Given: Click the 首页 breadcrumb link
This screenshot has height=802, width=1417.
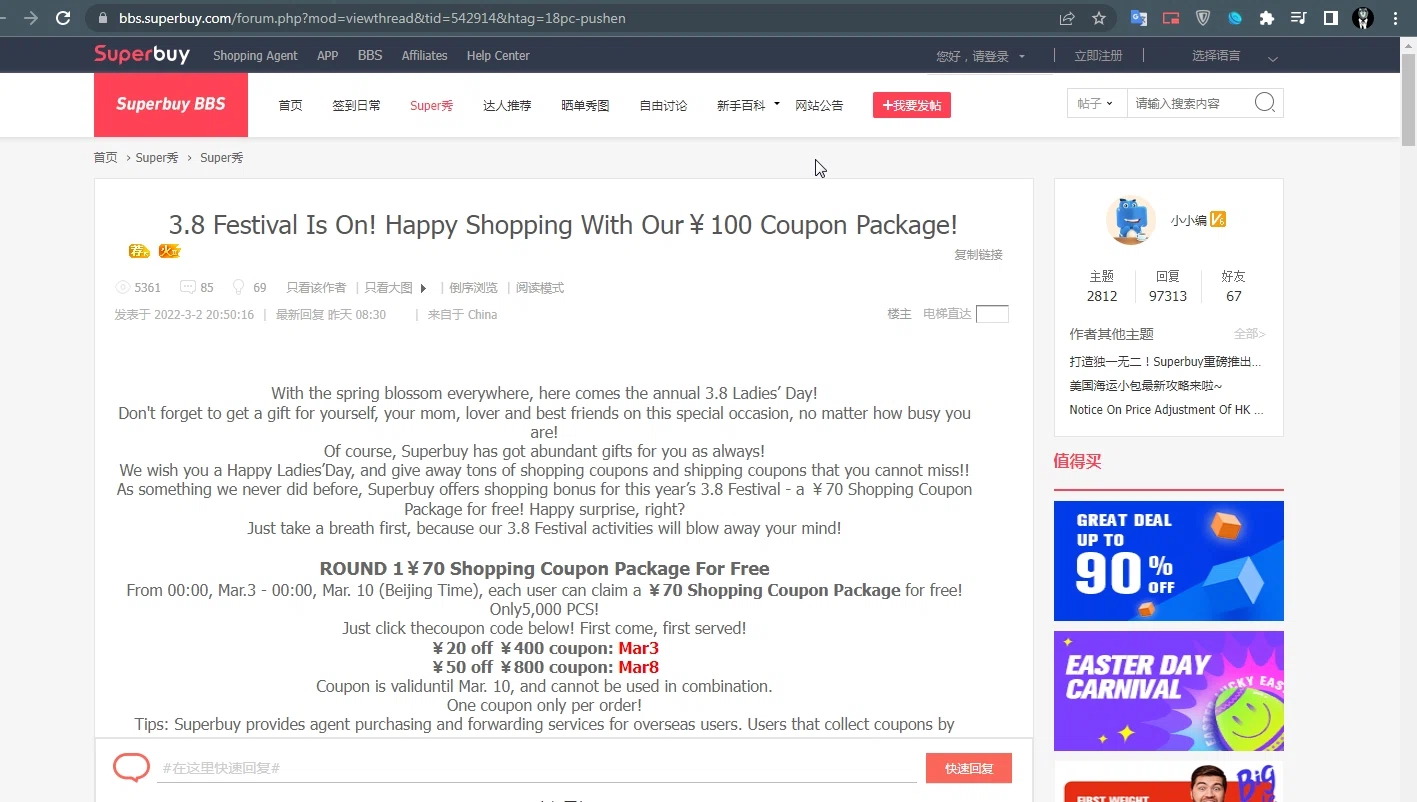Looking at the screenshot, I should click(x=105, y=158).
